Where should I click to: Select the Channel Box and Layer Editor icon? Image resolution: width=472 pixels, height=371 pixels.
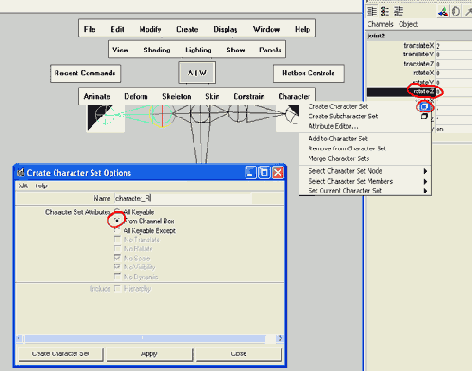coord(398,12)
